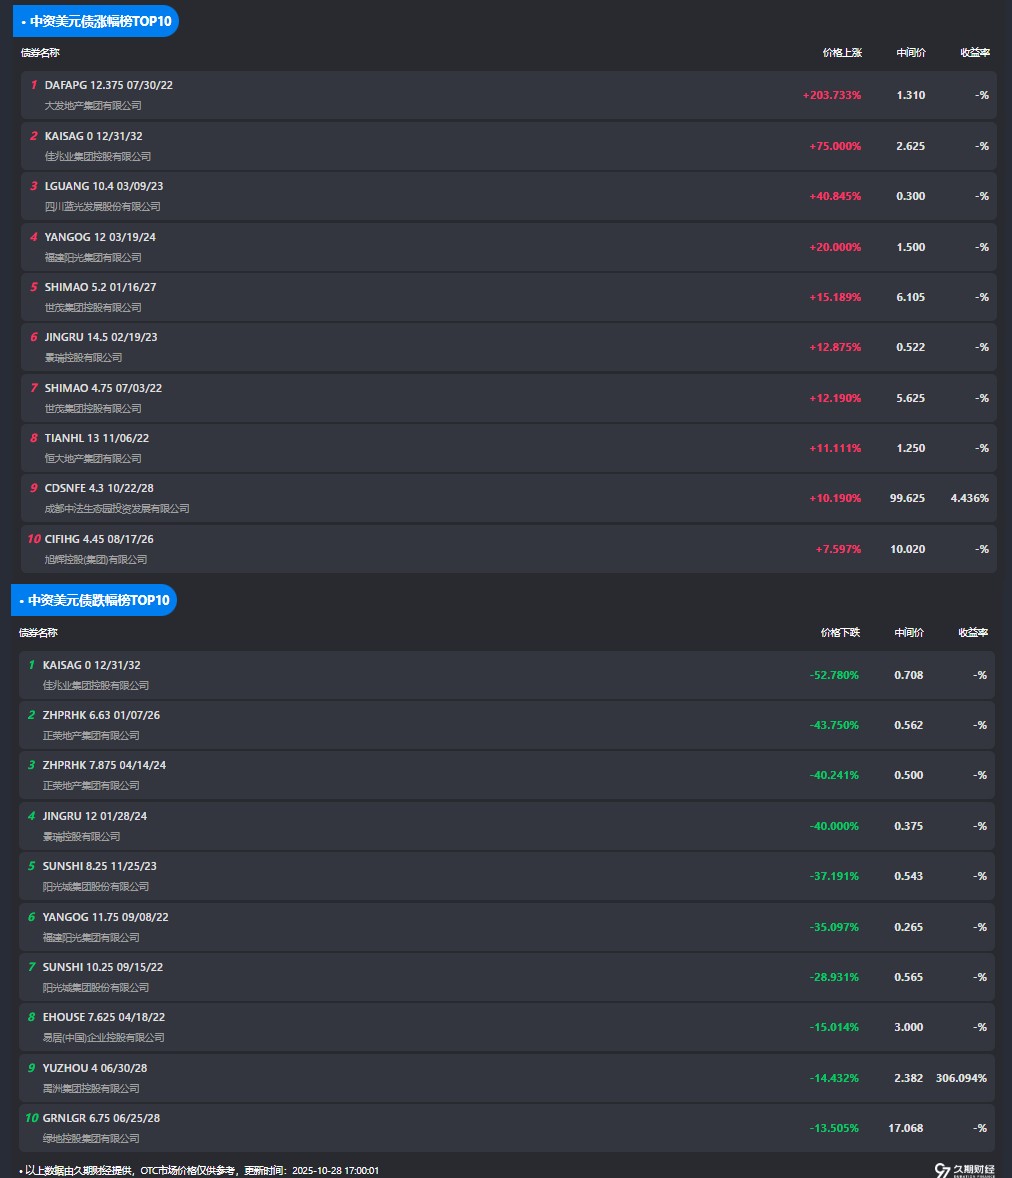Open the LGUANG 10.4 03/09/23 bond
The height and width of the screenshot is (1178, 1012).
(104, 186)
